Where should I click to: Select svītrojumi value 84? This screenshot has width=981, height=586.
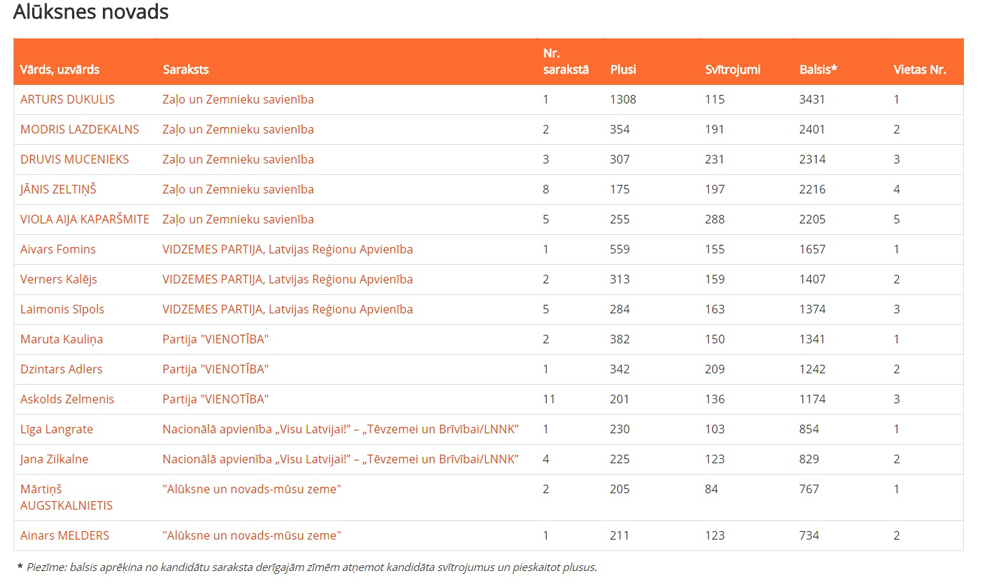coord(711,490)
